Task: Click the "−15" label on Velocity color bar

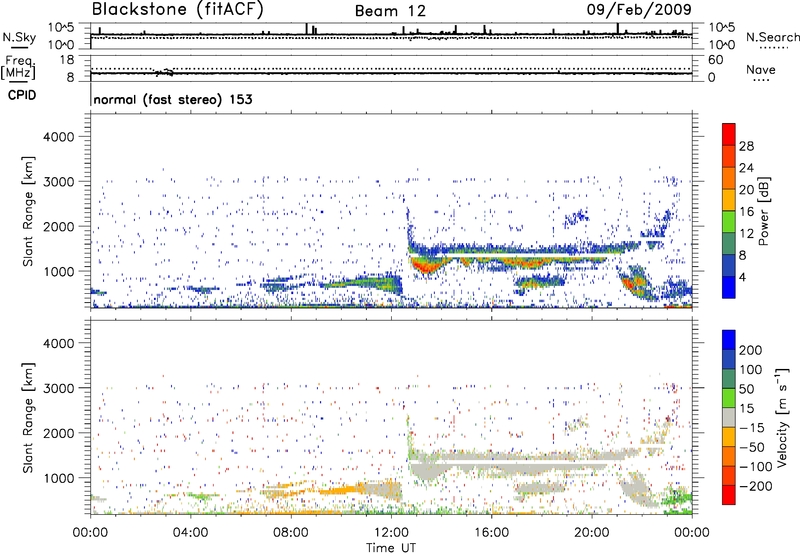Action: coord(752,428)
